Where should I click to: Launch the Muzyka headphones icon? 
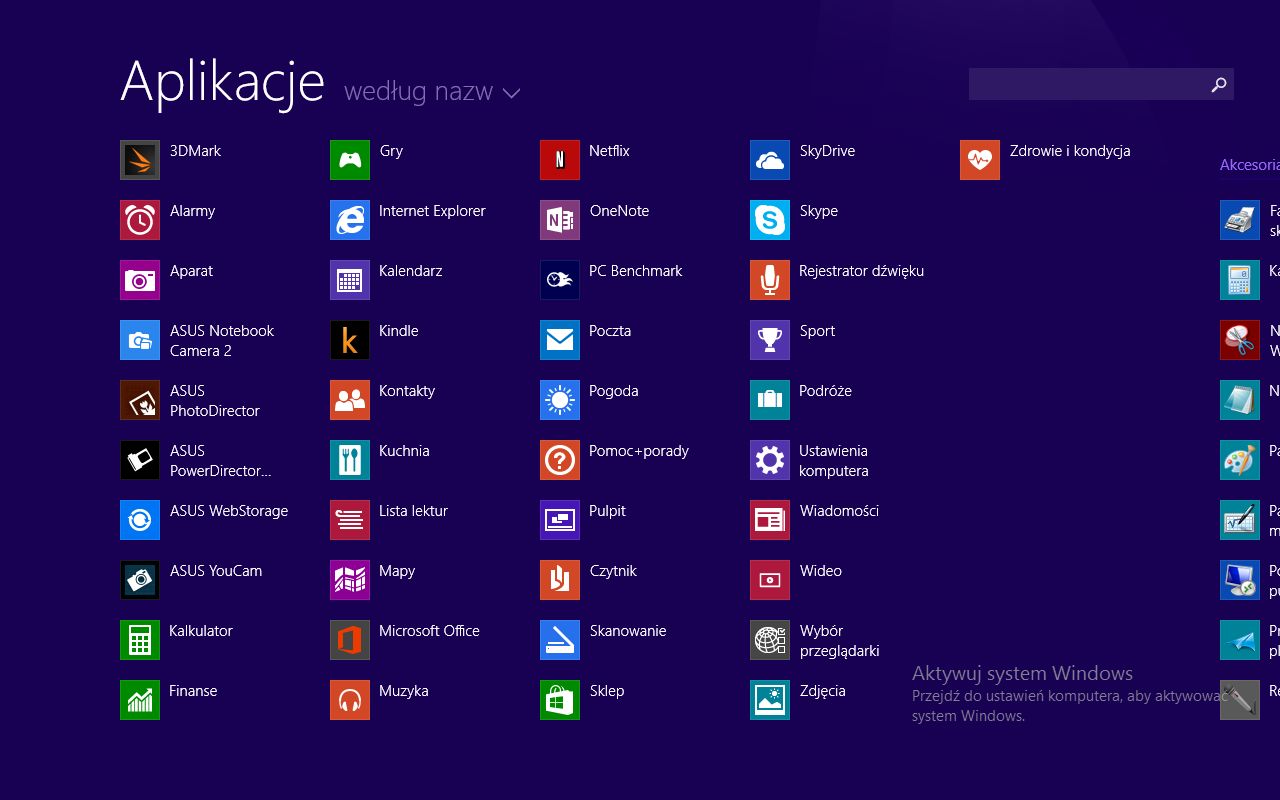(350, 700)
